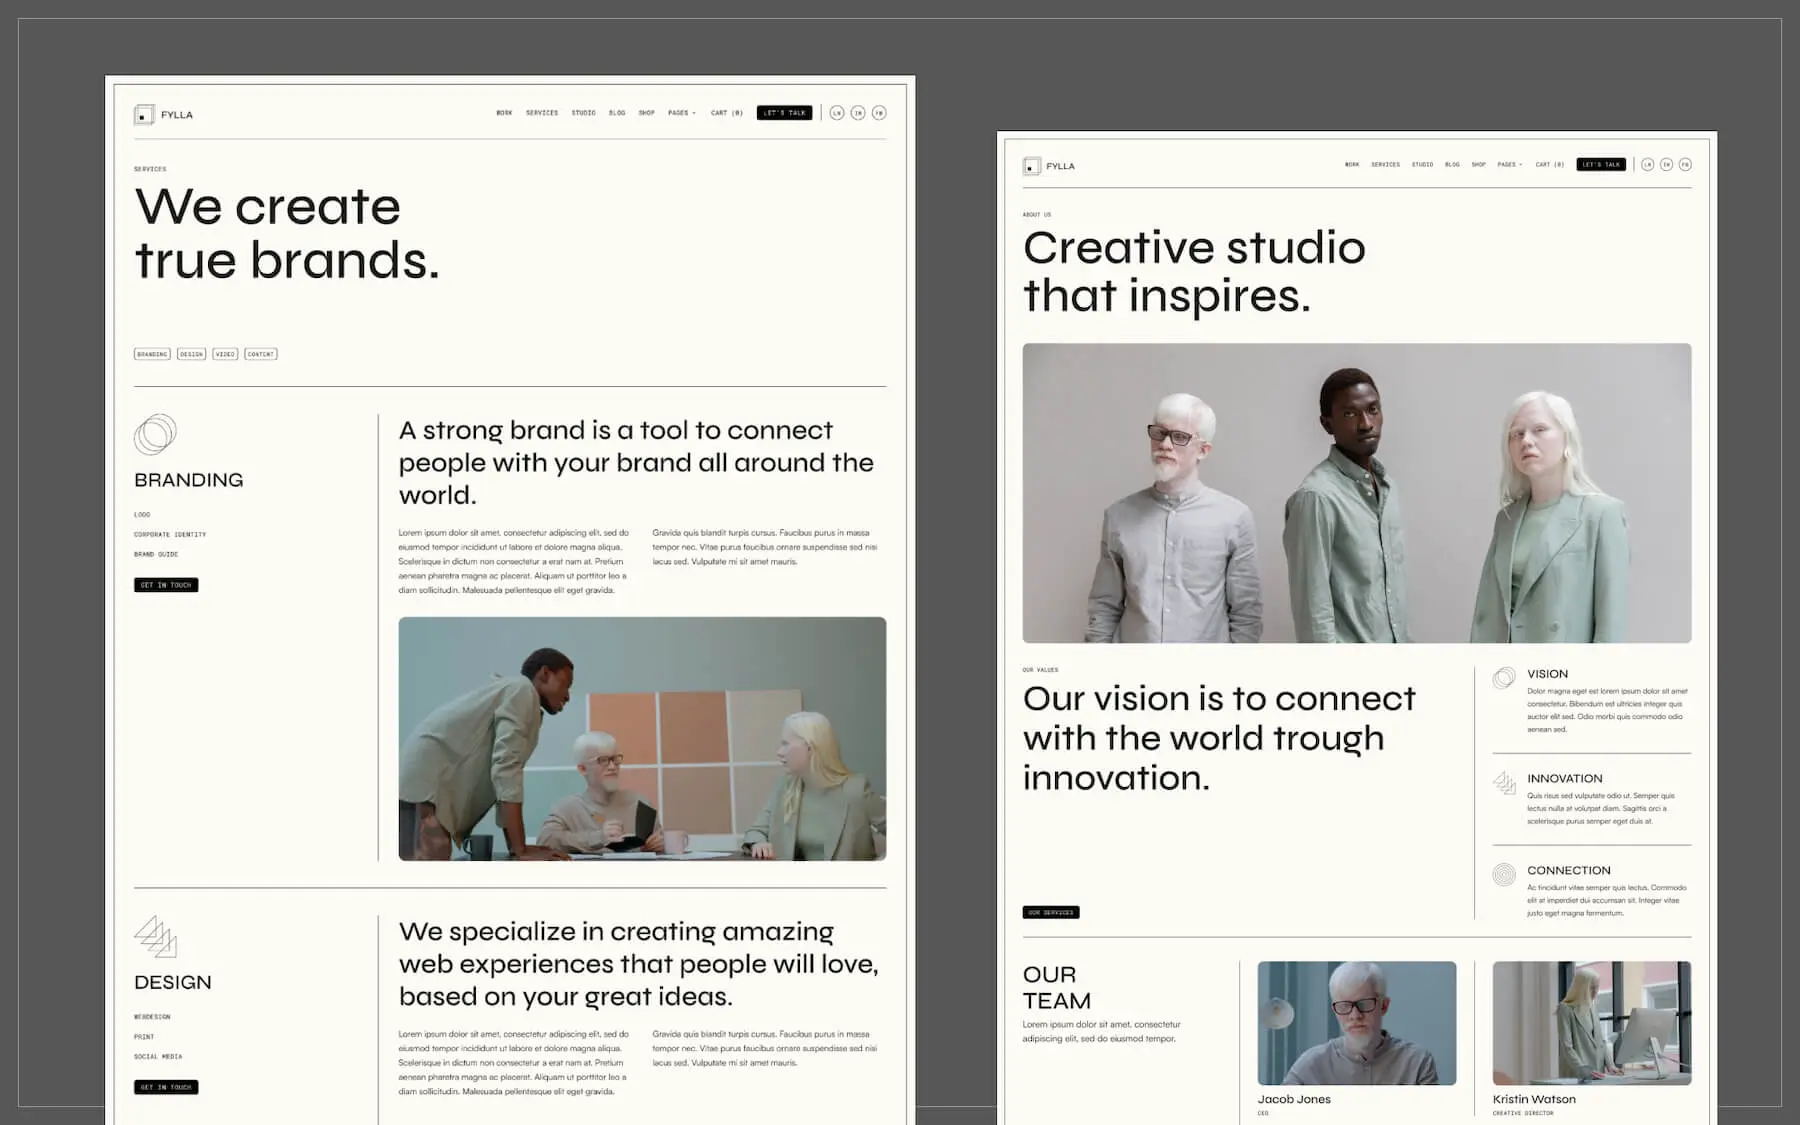Click the FYLLA logo icon on Services page
The width and height of the screenshot is (1800, 1125).
(x=144, y=115)
